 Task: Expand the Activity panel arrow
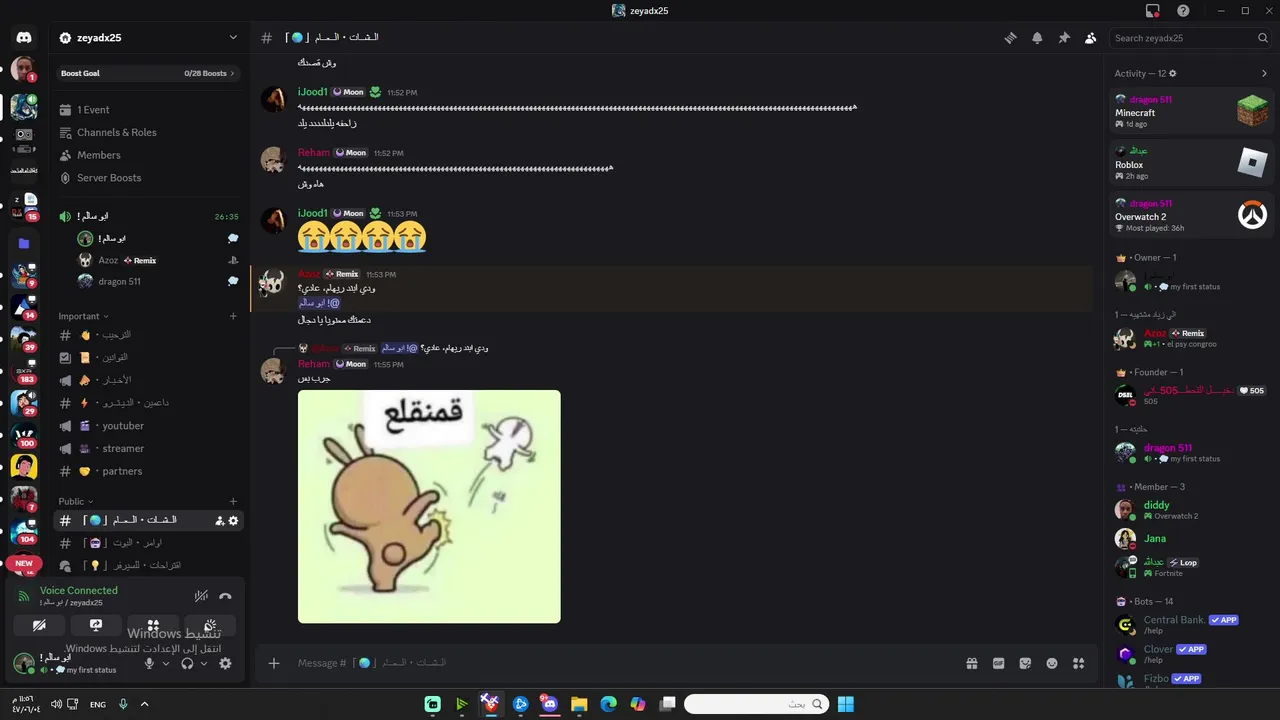point(1264,73)
